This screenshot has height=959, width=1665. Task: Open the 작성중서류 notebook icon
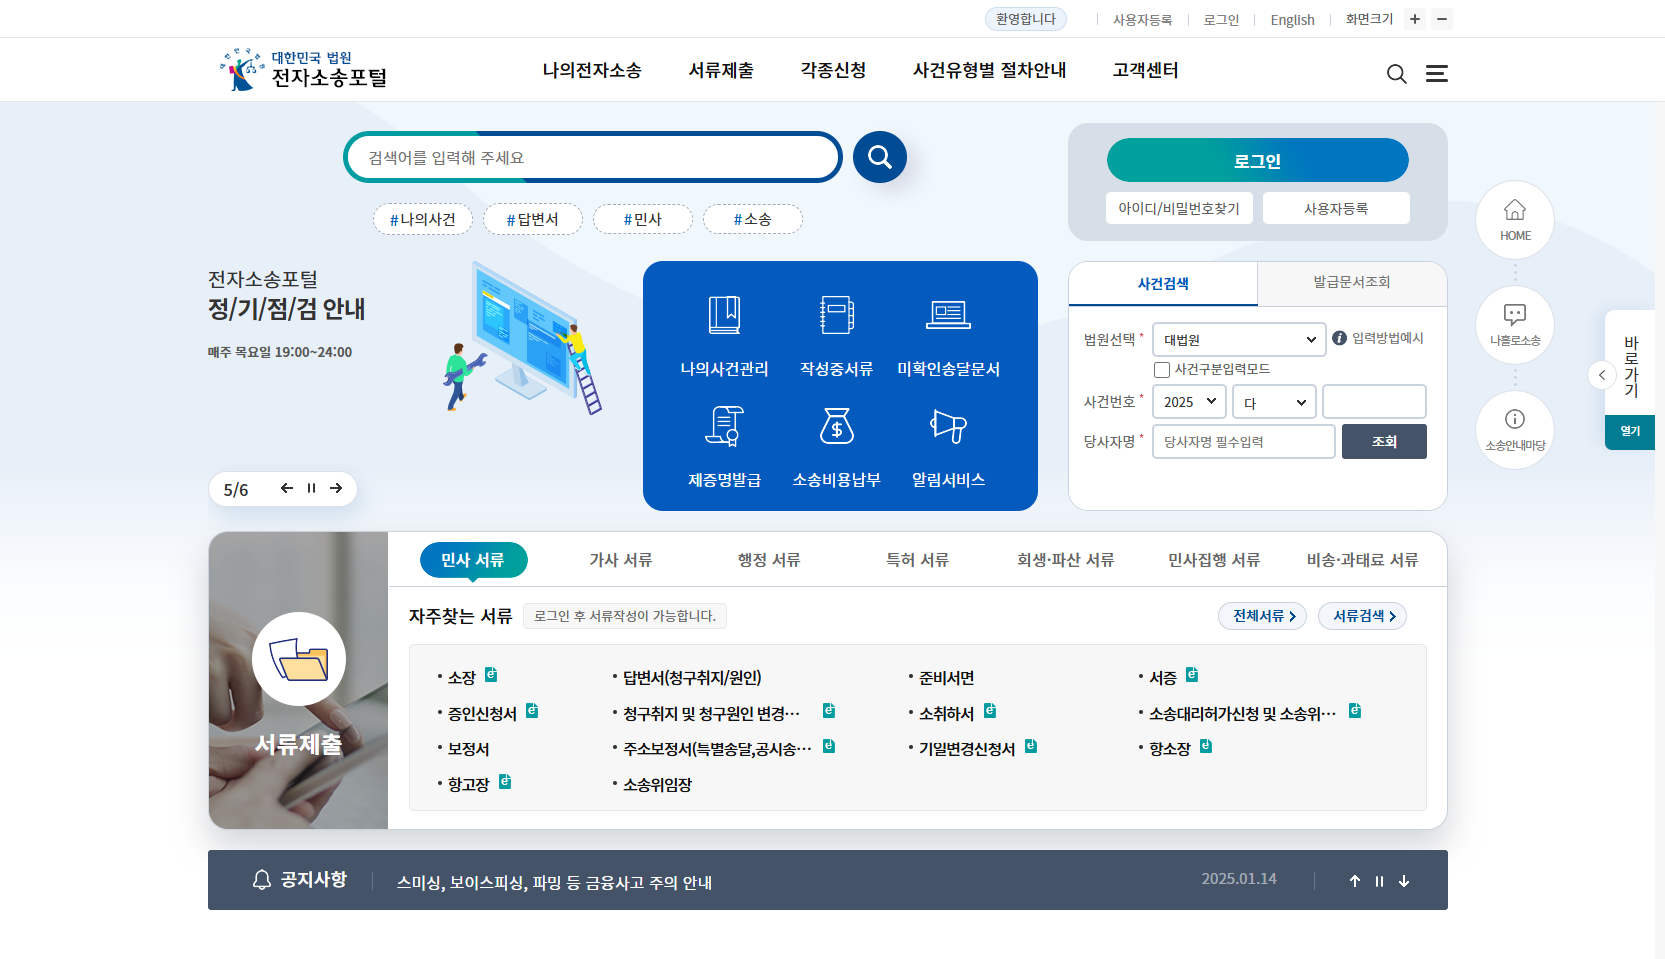[x=836, y=315]
